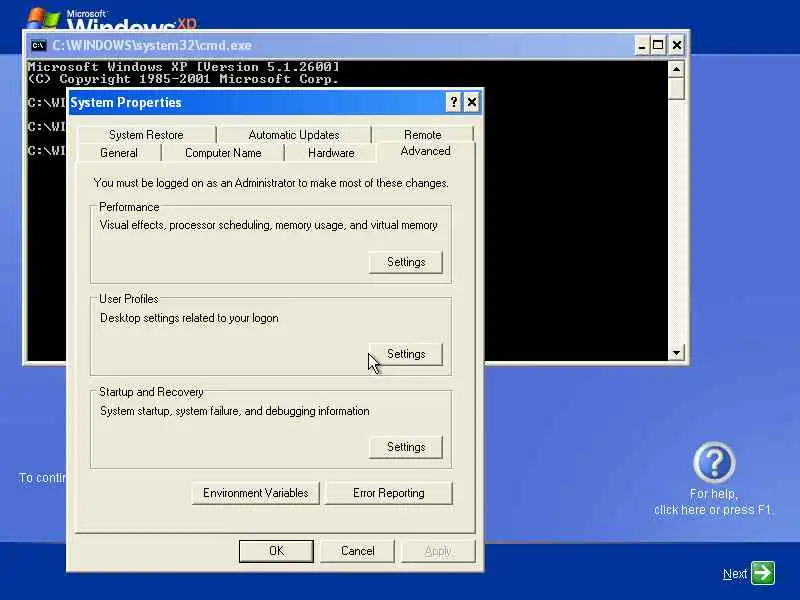Select the General tab
This screenshot has width=800, height=600.
coord(119,153)
